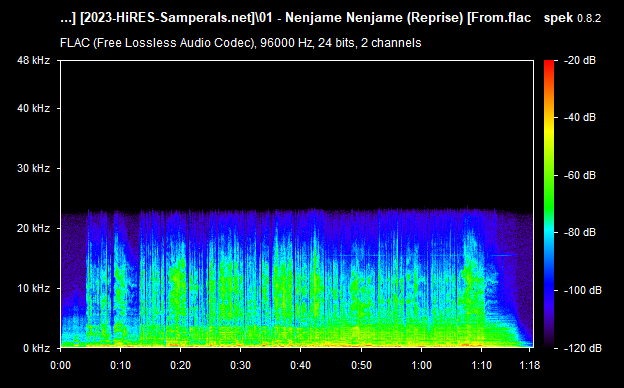Click the FLAC codec info line
This screenshot has height=388, width=624.
240,43
